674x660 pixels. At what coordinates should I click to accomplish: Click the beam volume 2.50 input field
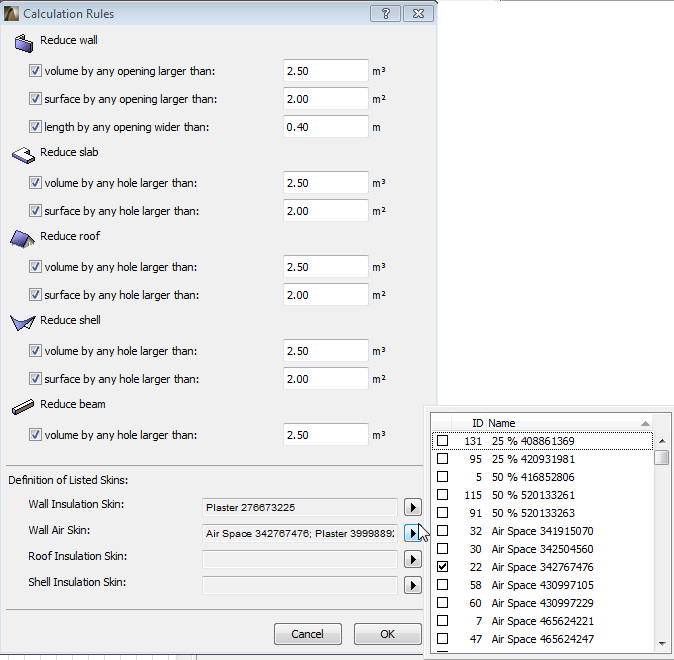tap(326, 435)
